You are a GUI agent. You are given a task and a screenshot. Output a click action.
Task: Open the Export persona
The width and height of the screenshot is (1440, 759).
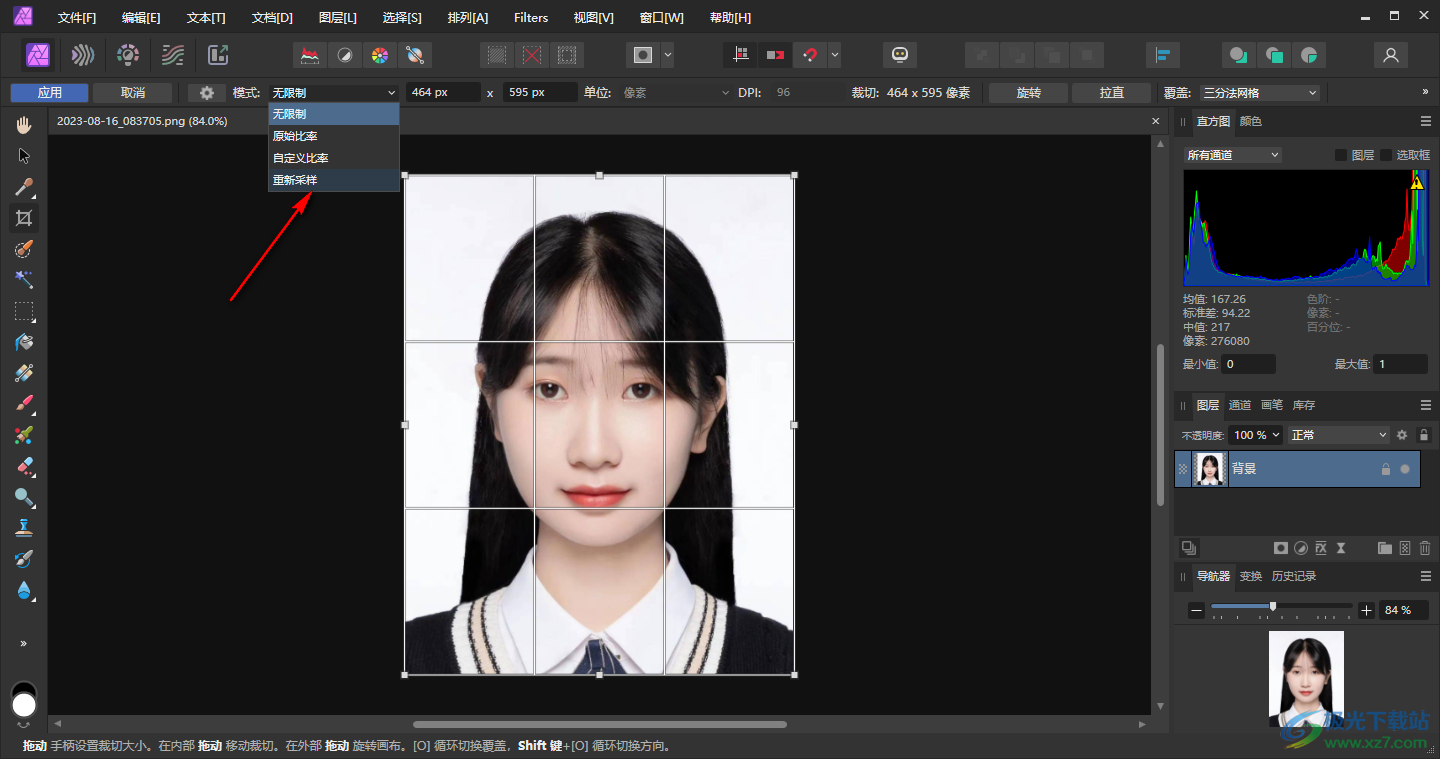[x=218, y=55]
